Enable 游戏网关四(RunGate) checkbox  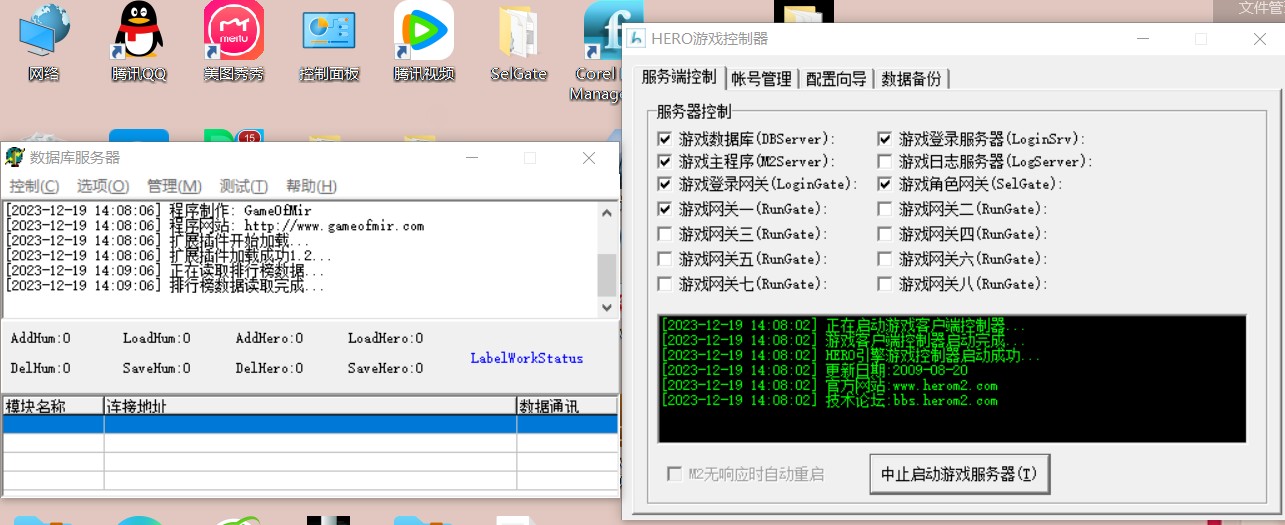tap(885, 234)
